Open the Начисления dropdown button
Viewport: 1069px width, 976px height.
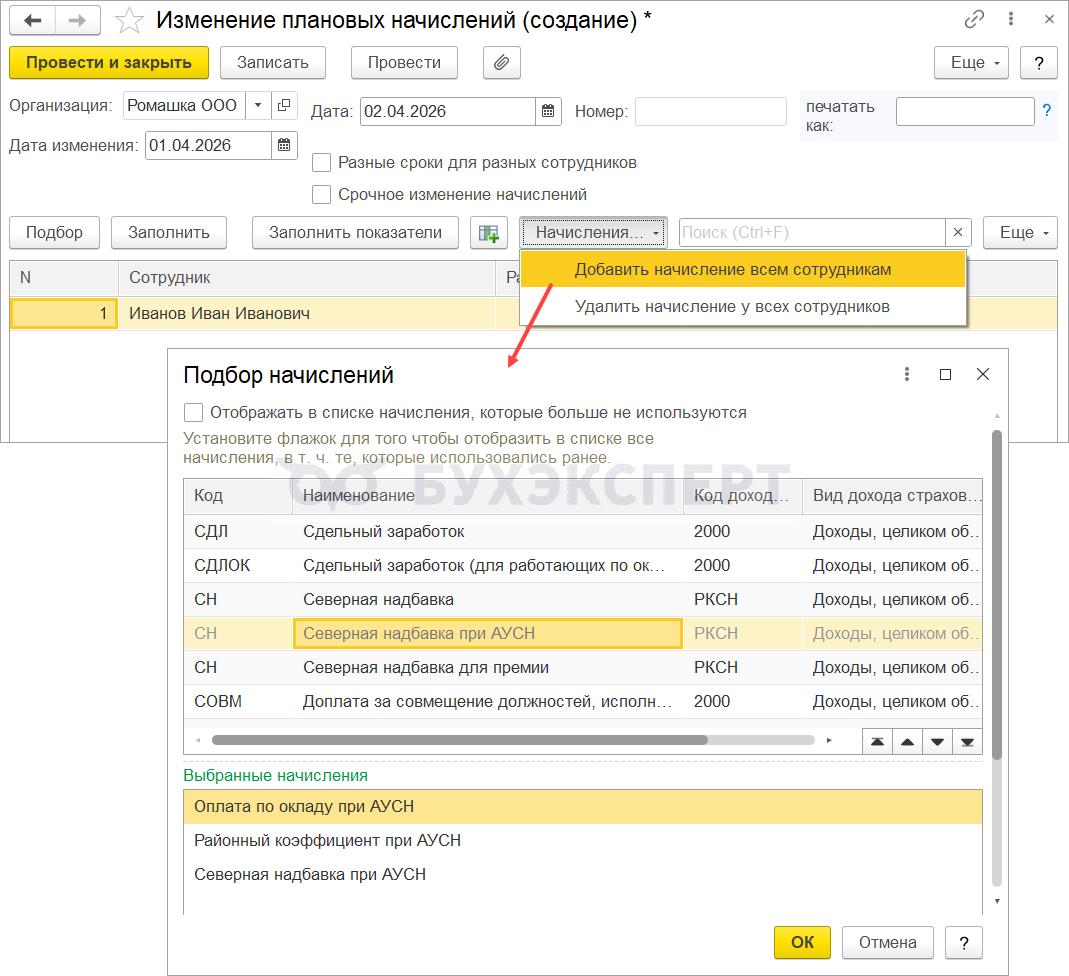pos(593,233)
